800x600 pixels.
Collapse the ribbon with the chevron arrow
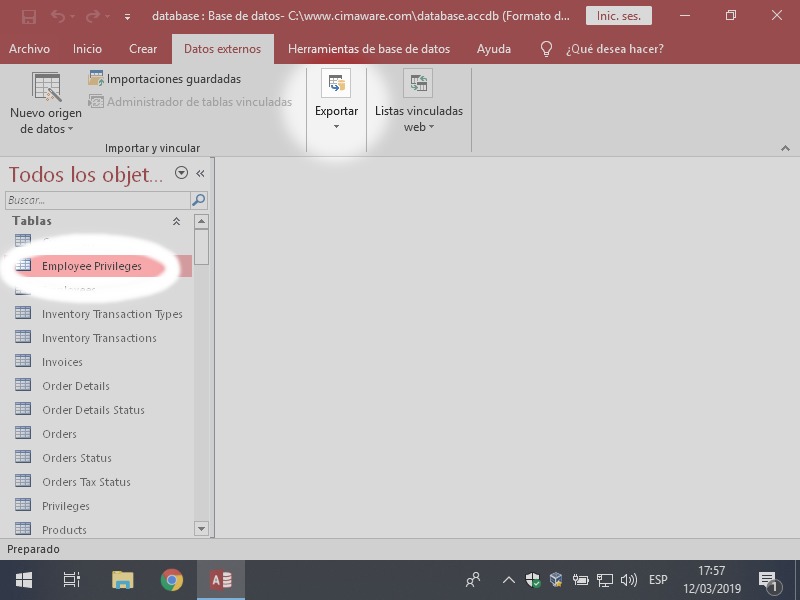tap(785, 148)
